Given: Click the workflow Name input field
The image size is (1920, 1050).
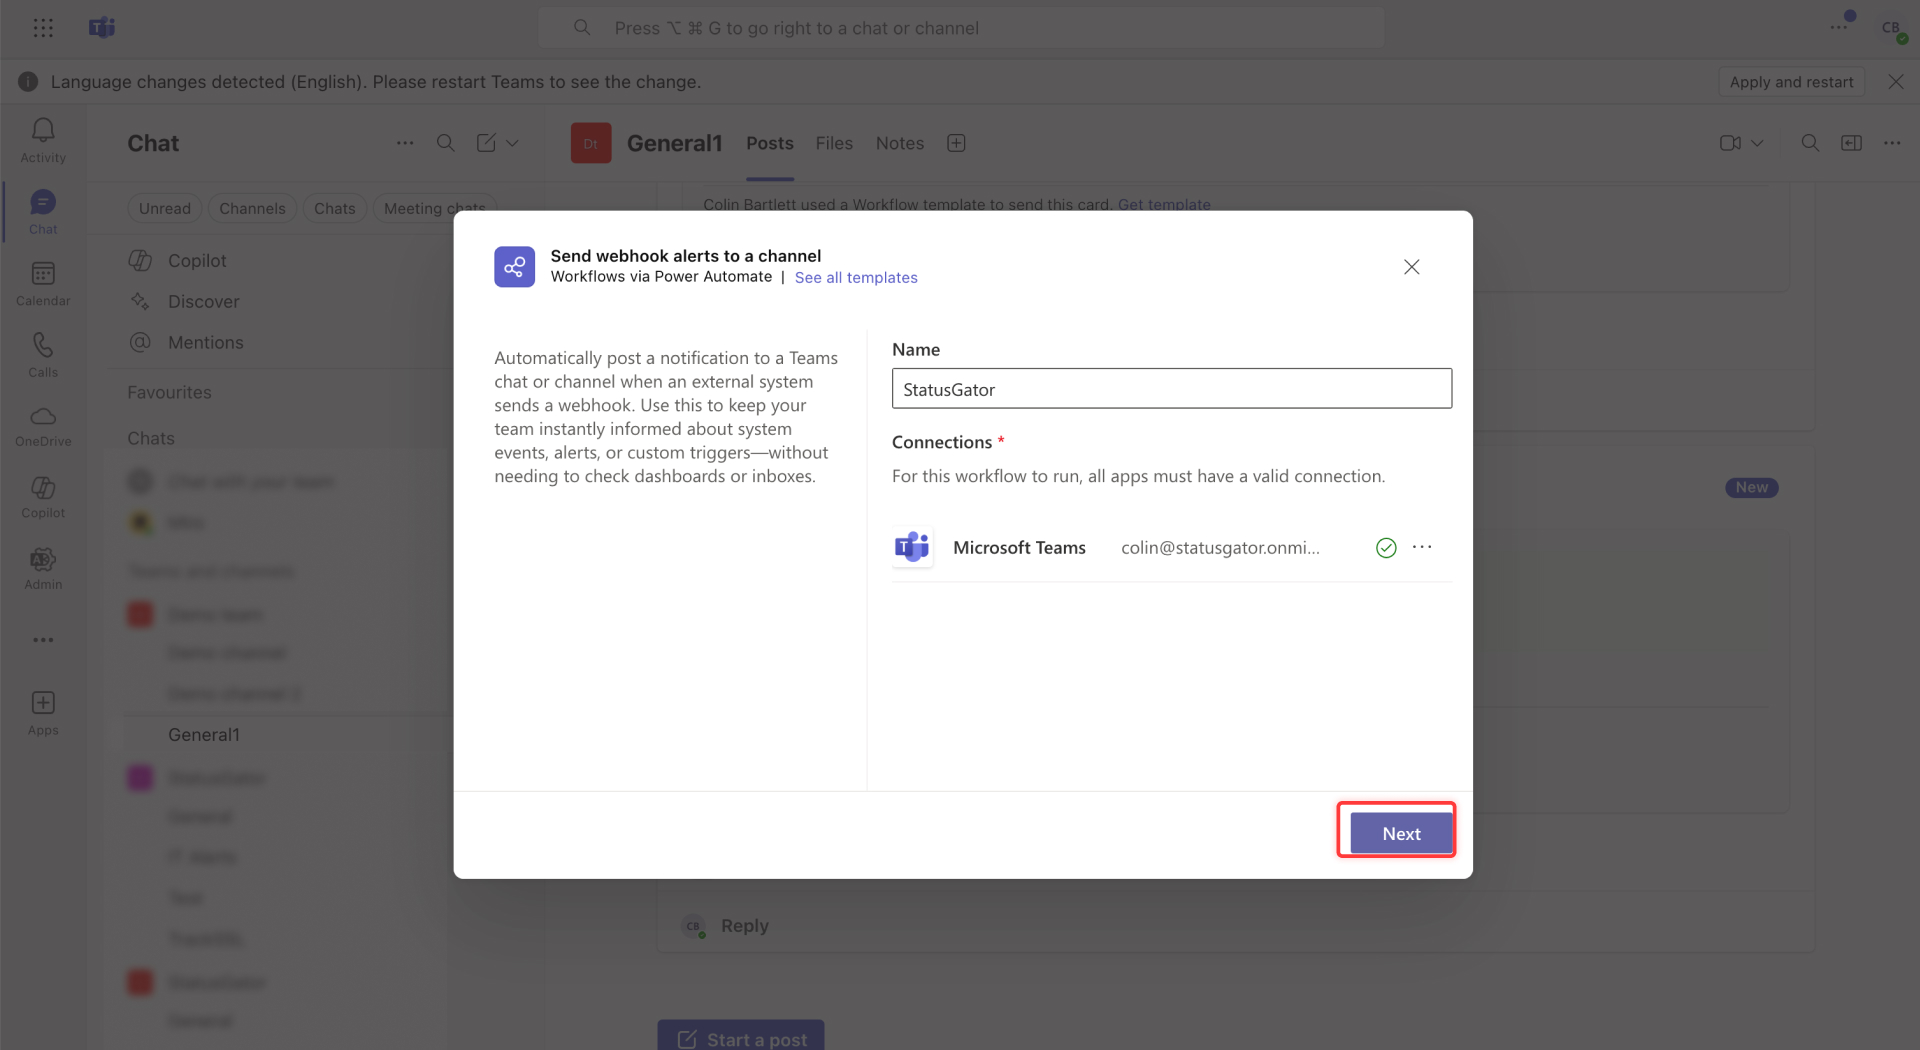Looking at the screenshot, I should (1171, 388).
